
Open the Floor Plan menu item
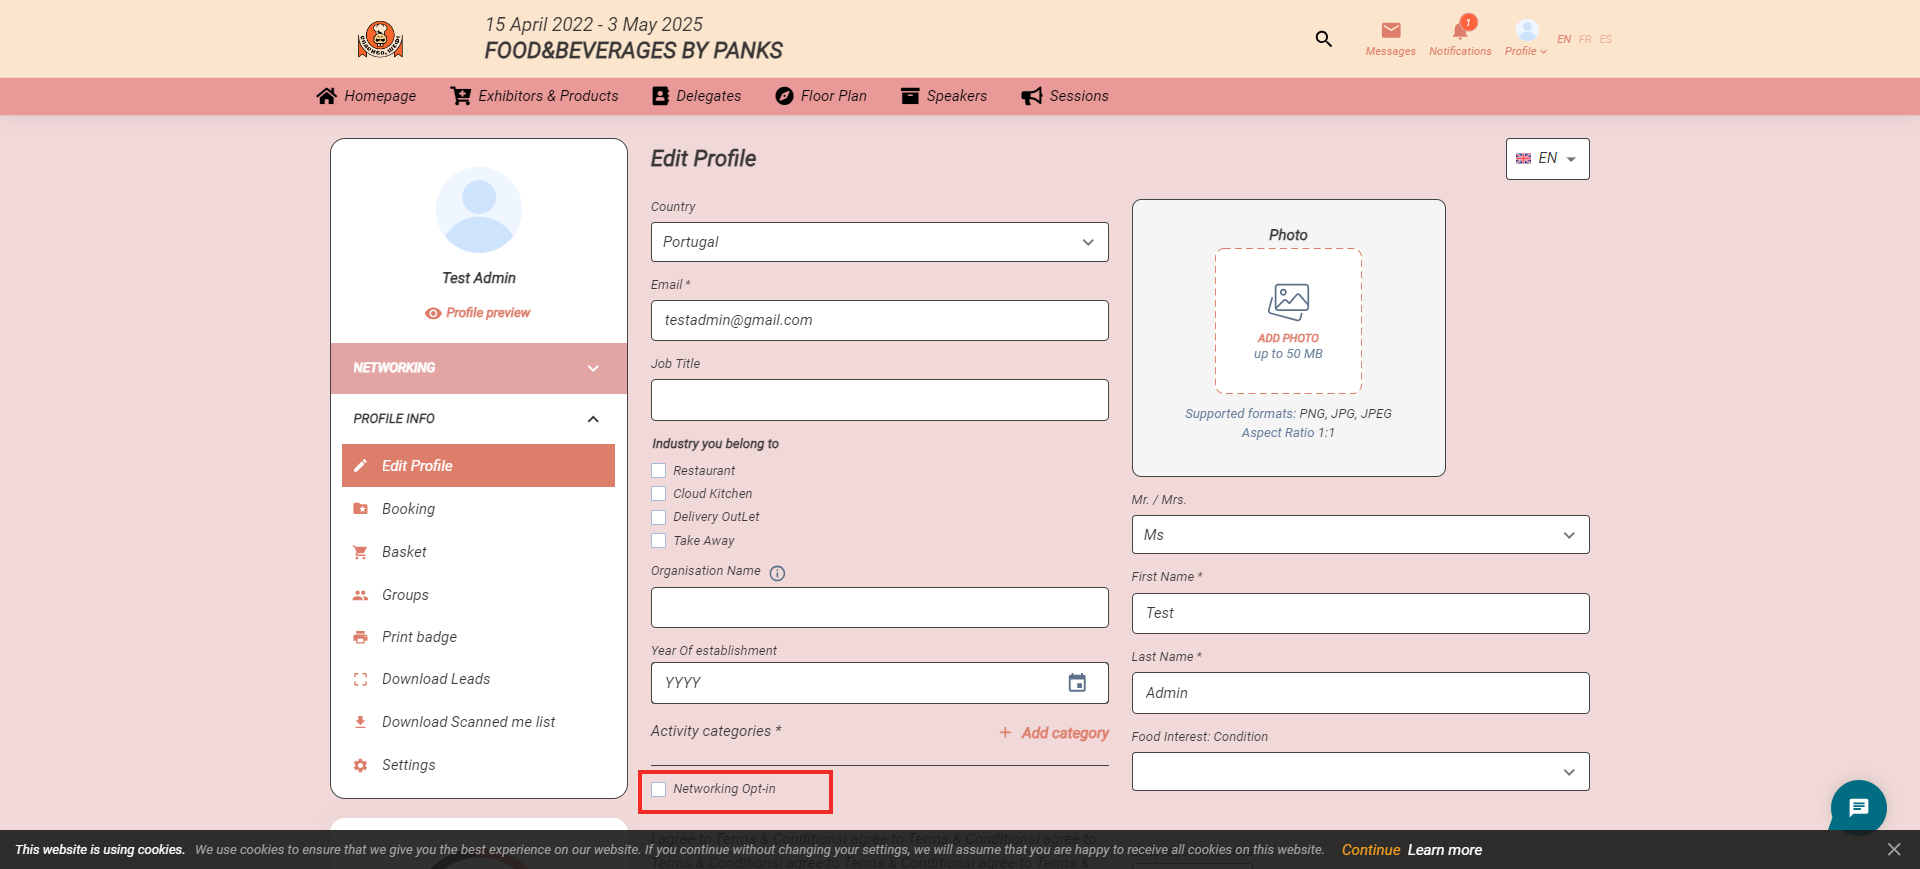[821, 96]
